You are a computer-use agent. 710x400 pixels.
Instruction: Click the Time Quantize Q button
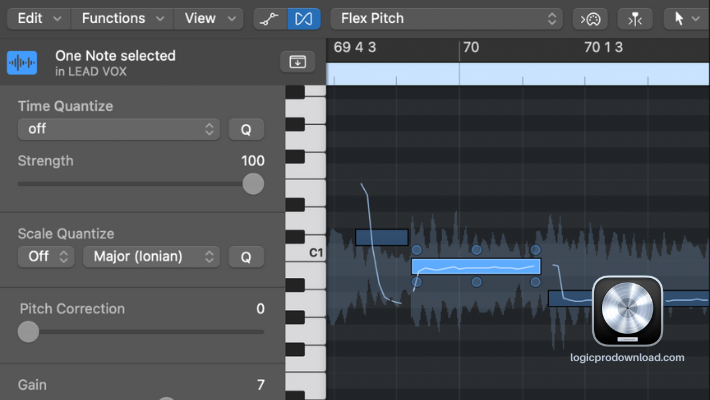(246, 130)
